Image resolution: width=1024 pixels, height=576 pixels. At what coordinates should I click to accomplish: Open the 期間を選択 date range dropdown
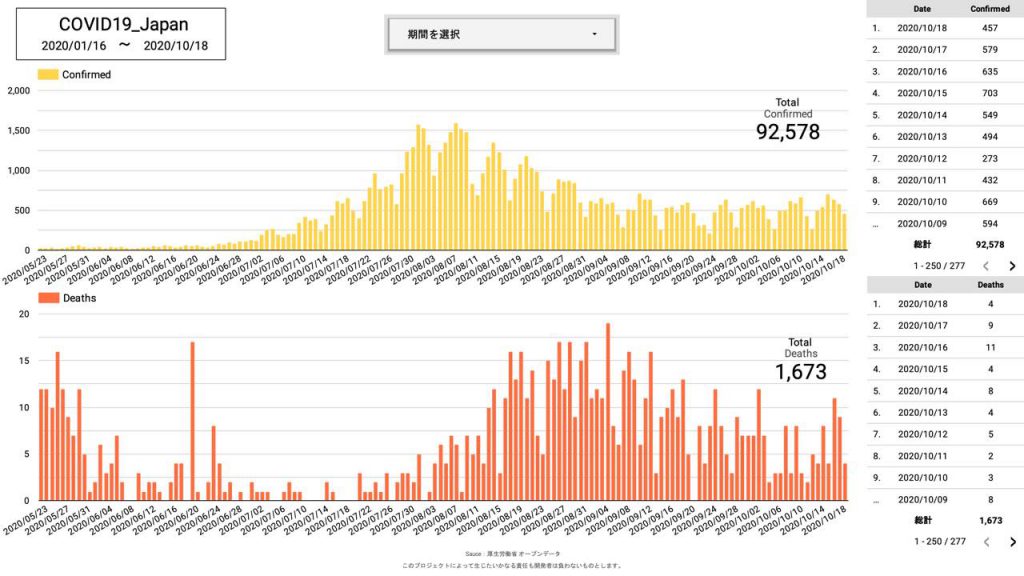click(x=501, y=34)
